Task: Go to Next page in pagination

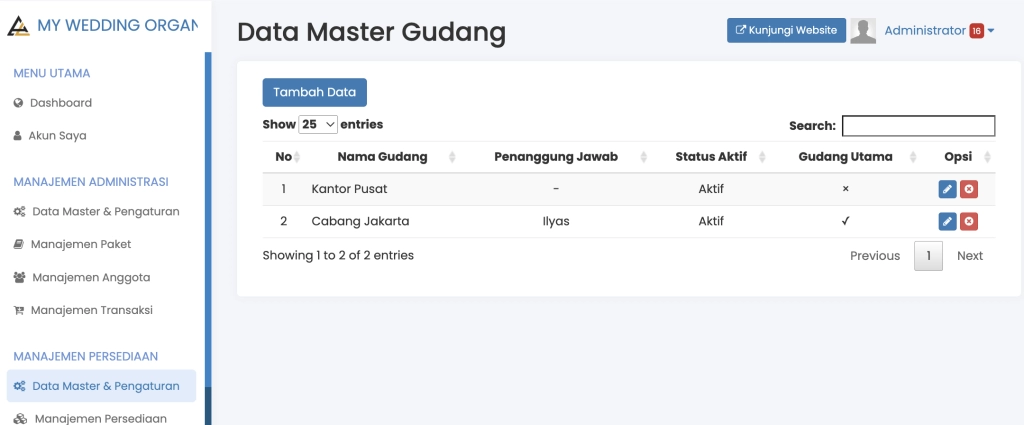Action: click(x=969, y=256)
